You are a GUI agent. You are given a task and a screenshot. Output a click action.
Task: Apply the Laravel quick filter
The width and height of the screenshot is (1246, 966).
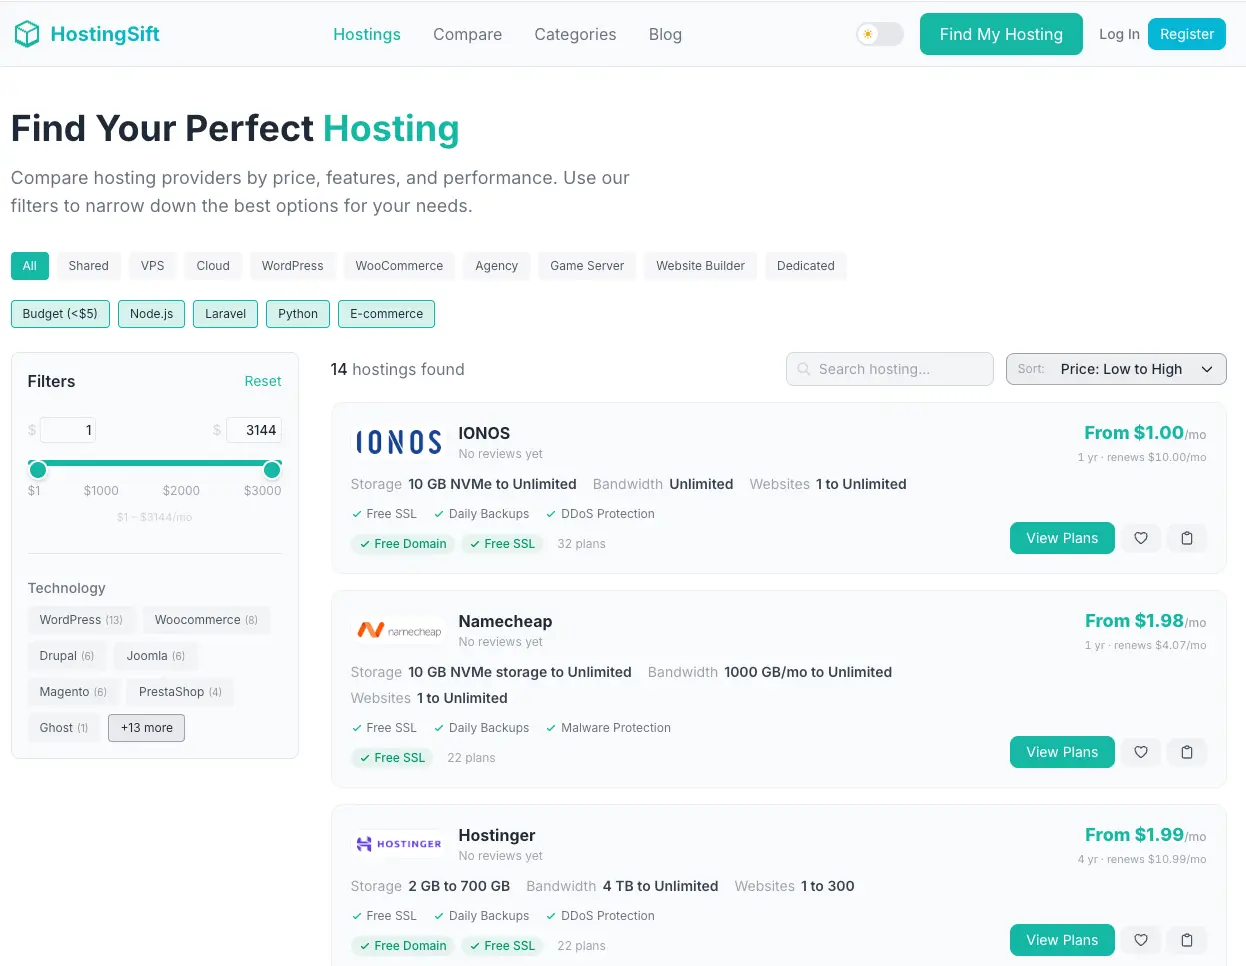pos(226,314)
